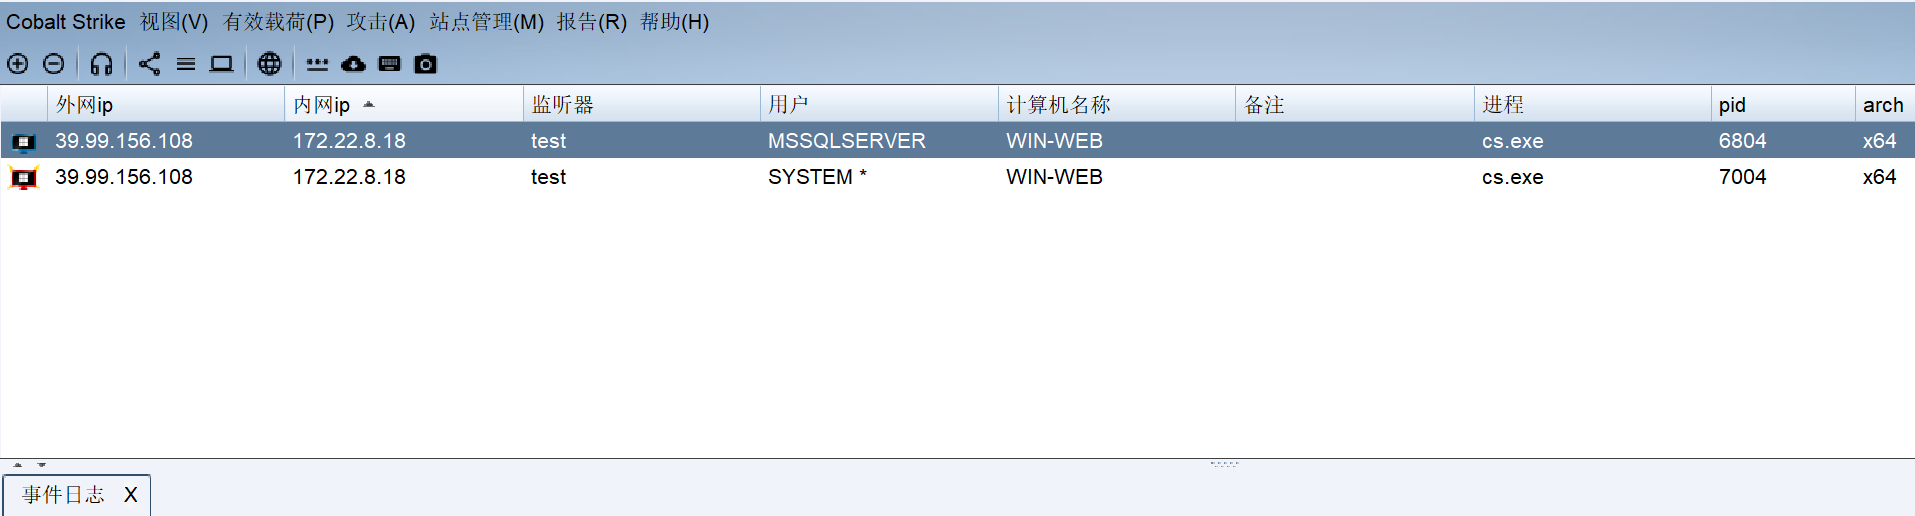Collapse panel using the small up arrow
Image resolution: width=1915 pixels, height=516 pixels.
[x=18, y=465]
